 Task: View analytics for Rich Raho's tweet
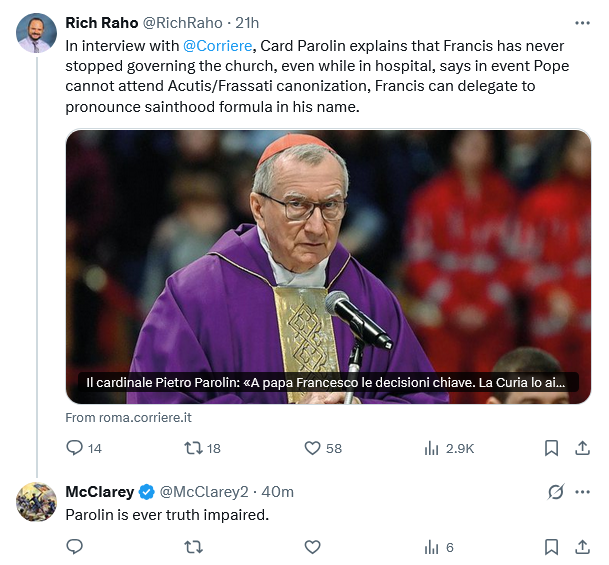(449, 449)
